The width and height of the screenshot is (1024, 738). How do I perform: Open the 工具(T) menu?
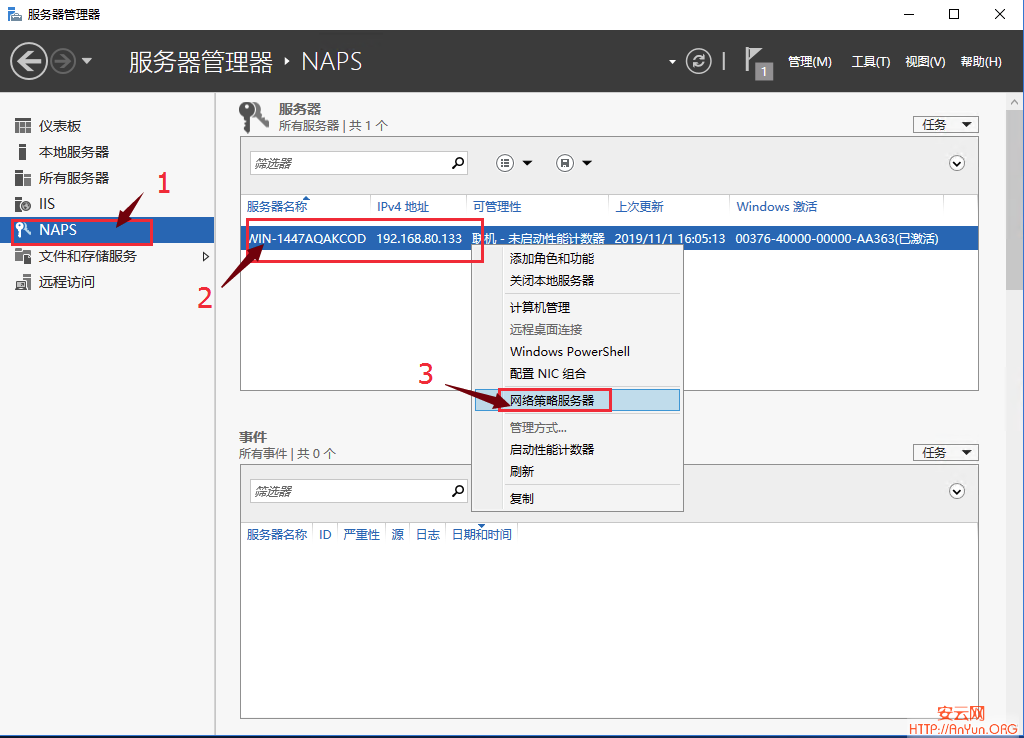[870, 62]
